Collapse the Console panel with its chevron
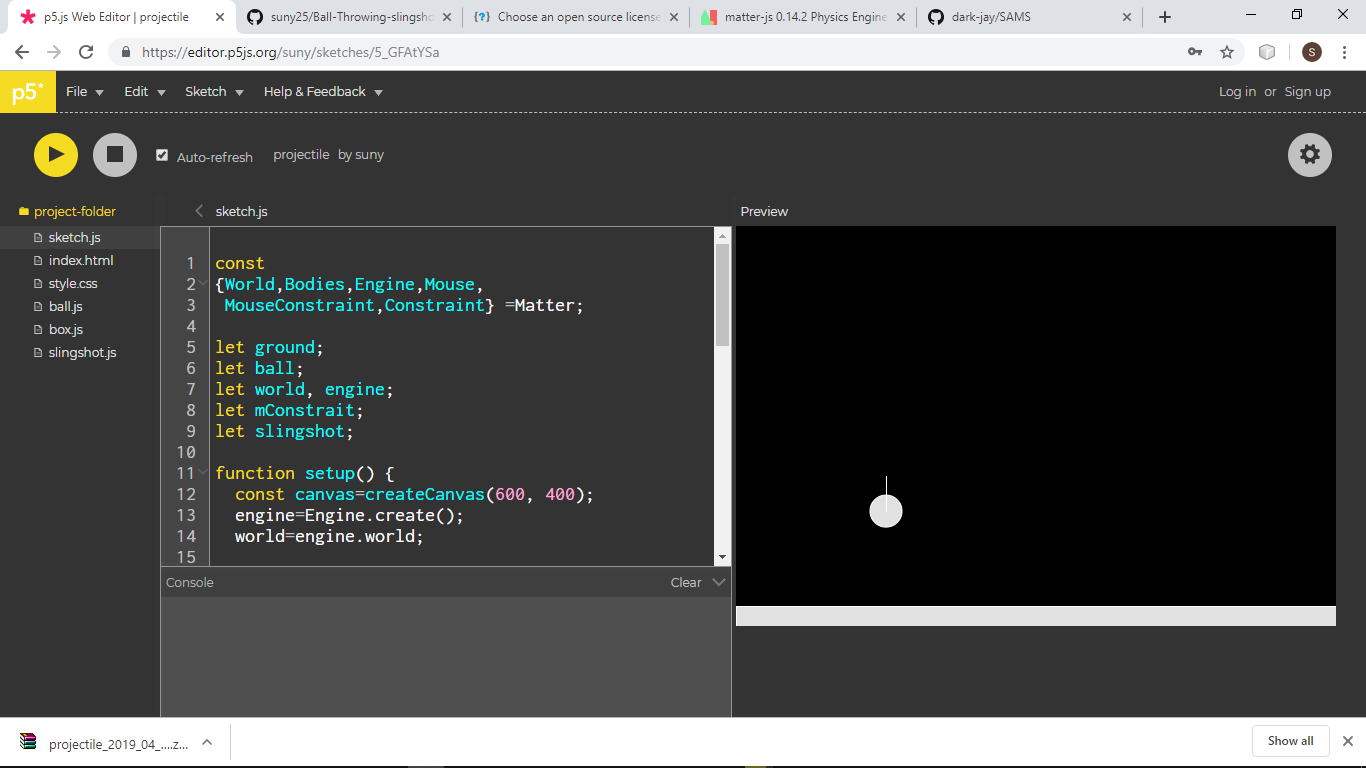This screenshot has height=768, width=1366. coord(718,581)
